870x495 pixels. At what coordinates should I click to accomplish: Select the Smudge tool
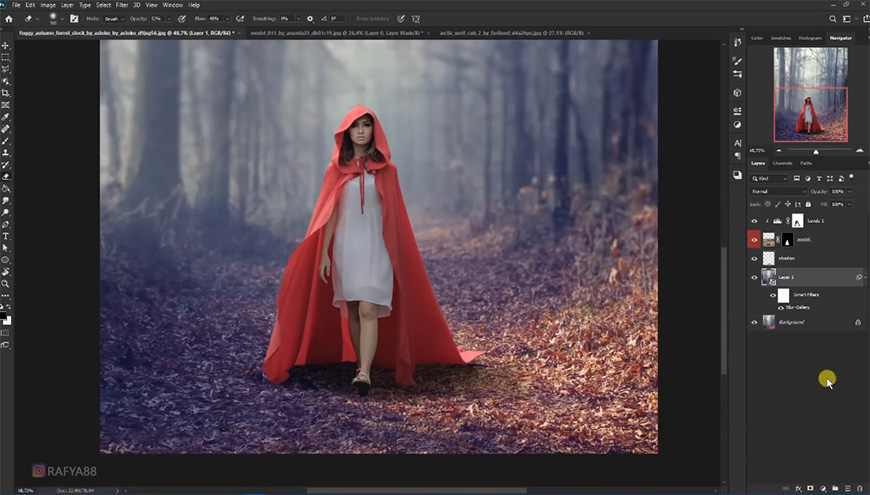[6, 200]
